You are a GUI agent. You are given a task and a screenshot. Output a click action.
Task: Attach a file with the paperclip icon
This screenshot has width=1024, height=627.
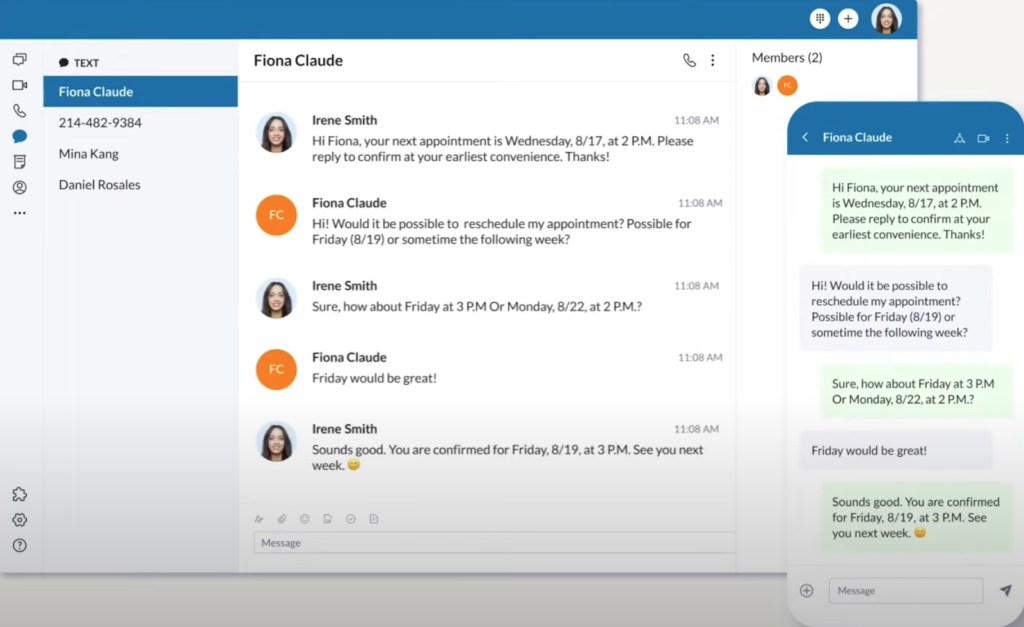point(281,519)
